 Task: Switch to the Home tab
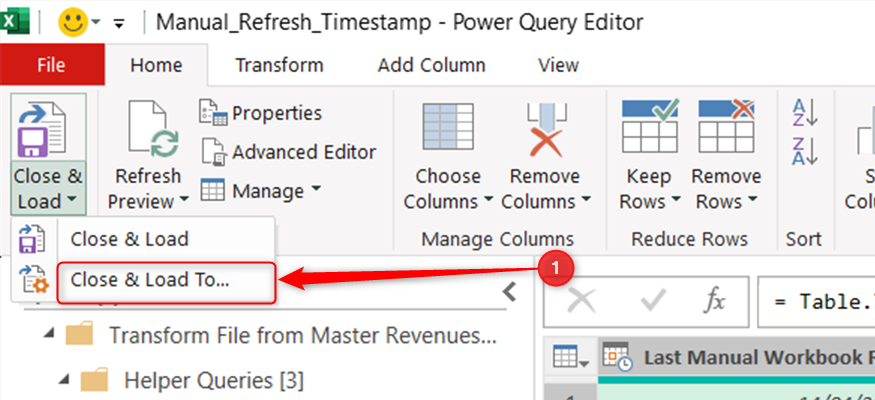[x=156, y=65]
